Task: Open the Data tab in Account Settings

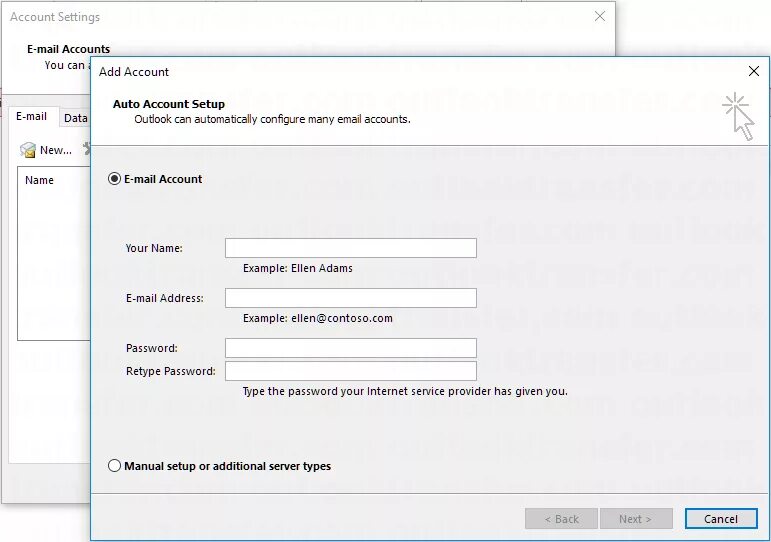Action: click(x=76, y=118)
